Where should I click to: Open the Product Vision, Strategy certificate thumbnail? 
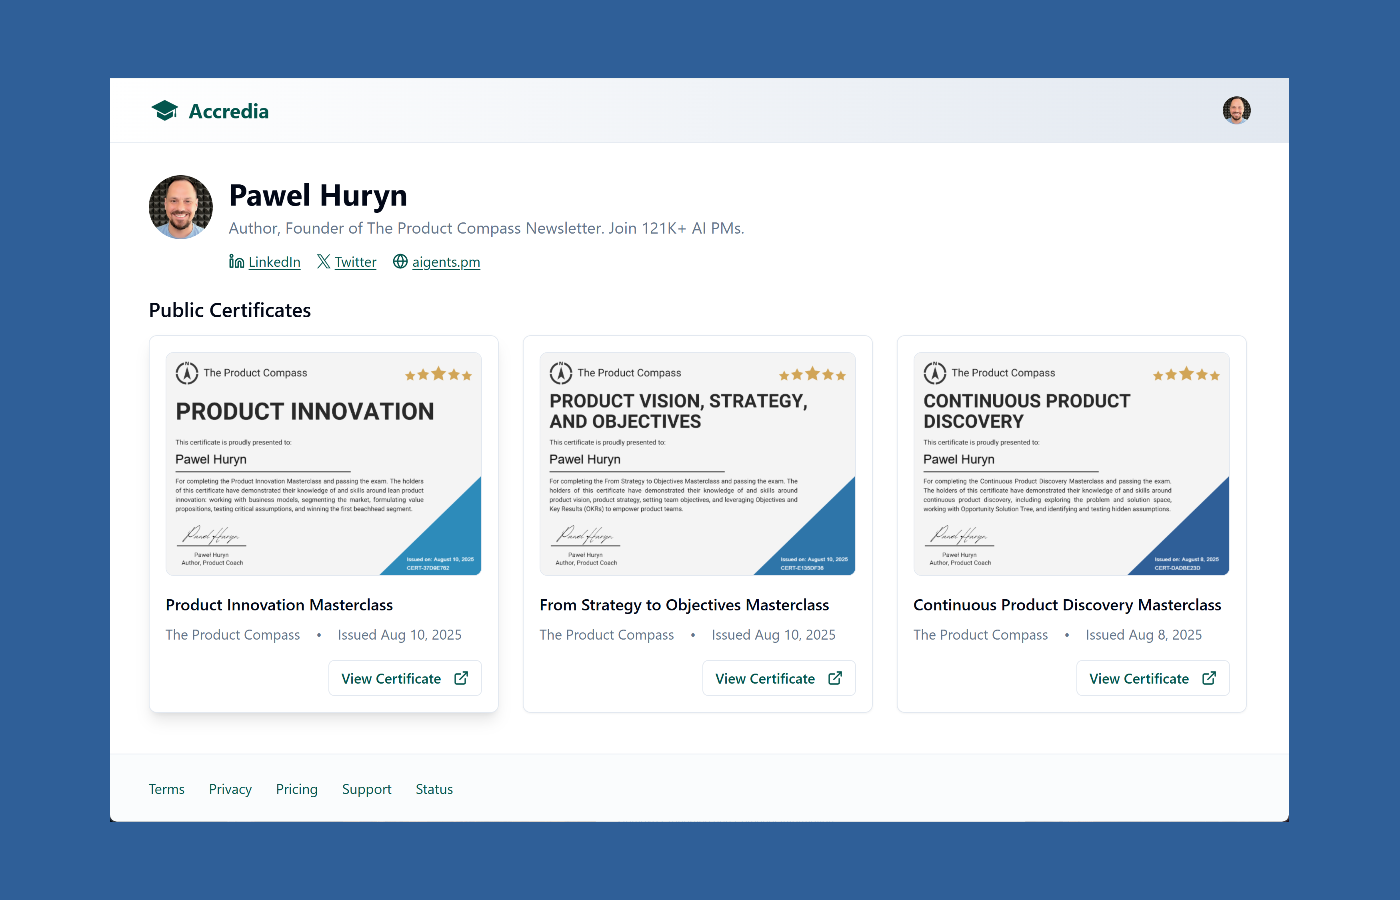[x=698, y=464]
